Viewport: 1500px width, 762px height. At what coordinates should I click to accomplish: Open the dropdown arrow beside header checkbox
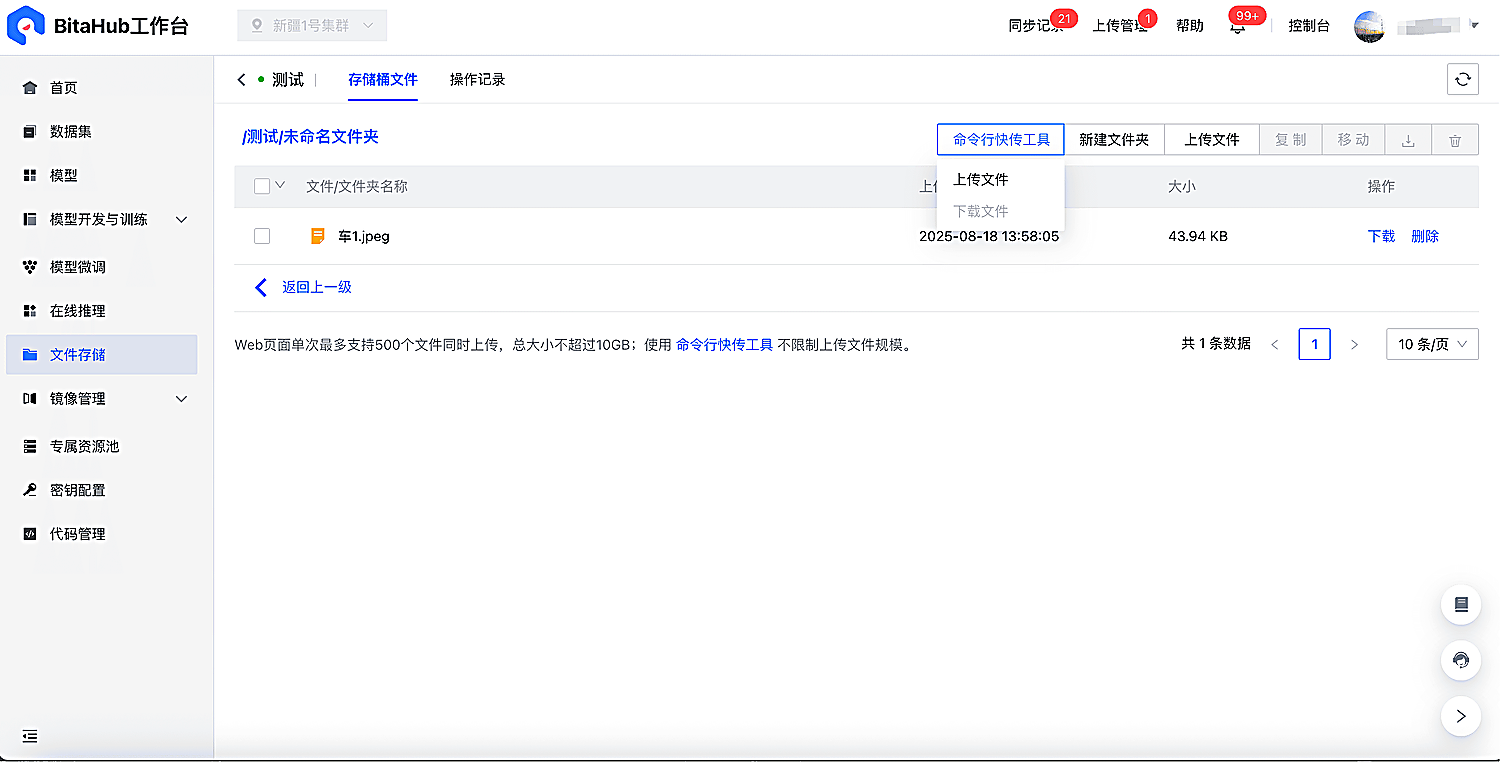pyautogui.click(x=280, y=185)
